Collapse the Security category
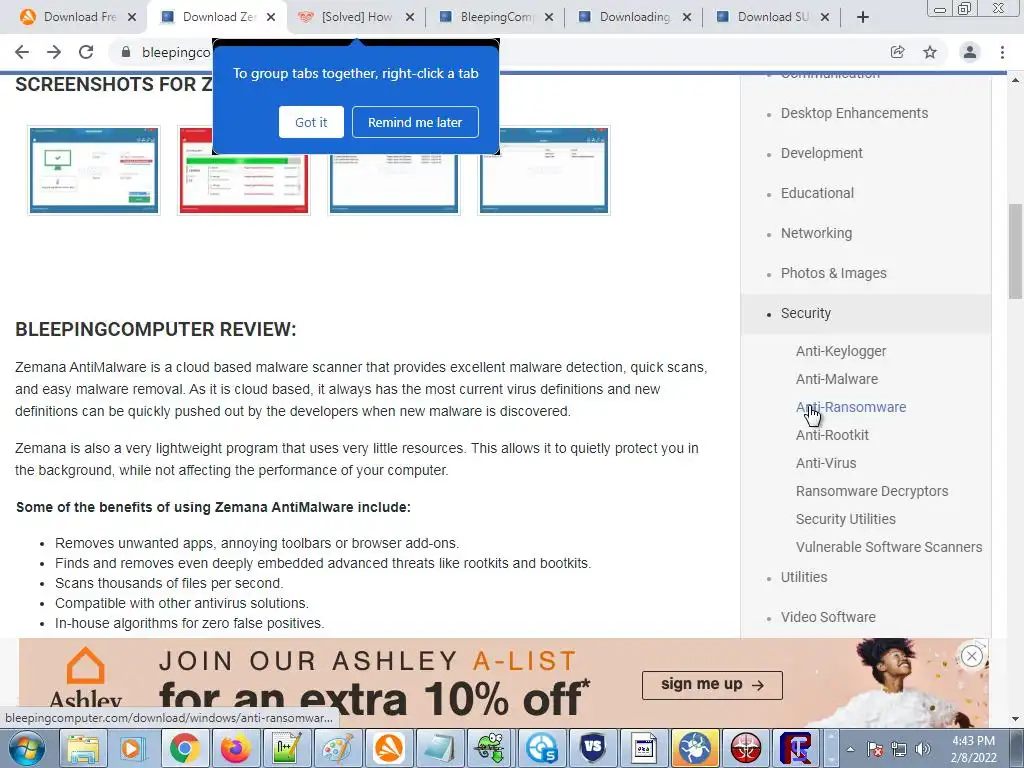Viewport: 1024px width, 768px height. click(806, 313)
